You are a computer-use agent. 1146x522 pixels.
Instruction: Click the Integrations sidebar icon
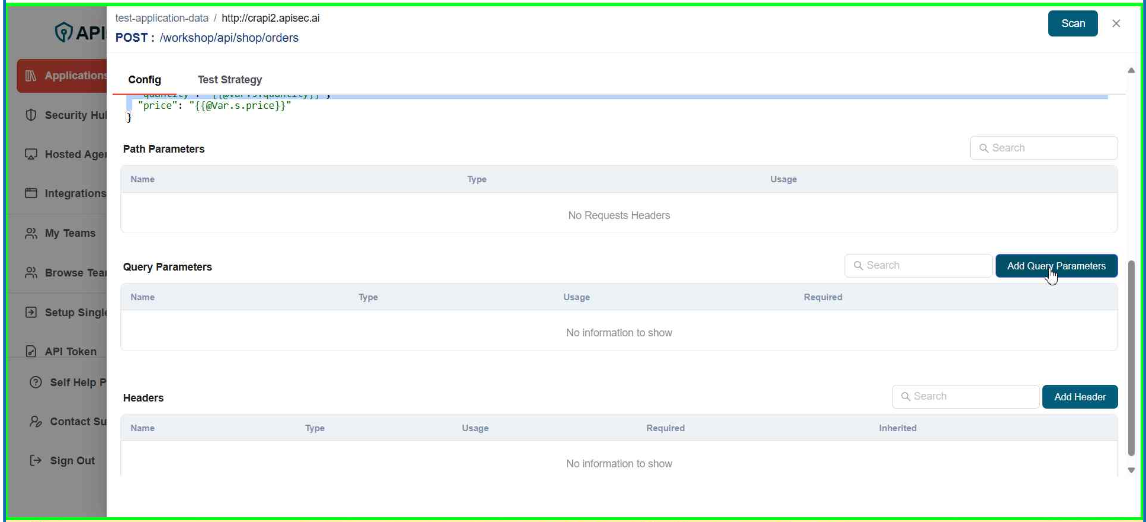[31, 193]
